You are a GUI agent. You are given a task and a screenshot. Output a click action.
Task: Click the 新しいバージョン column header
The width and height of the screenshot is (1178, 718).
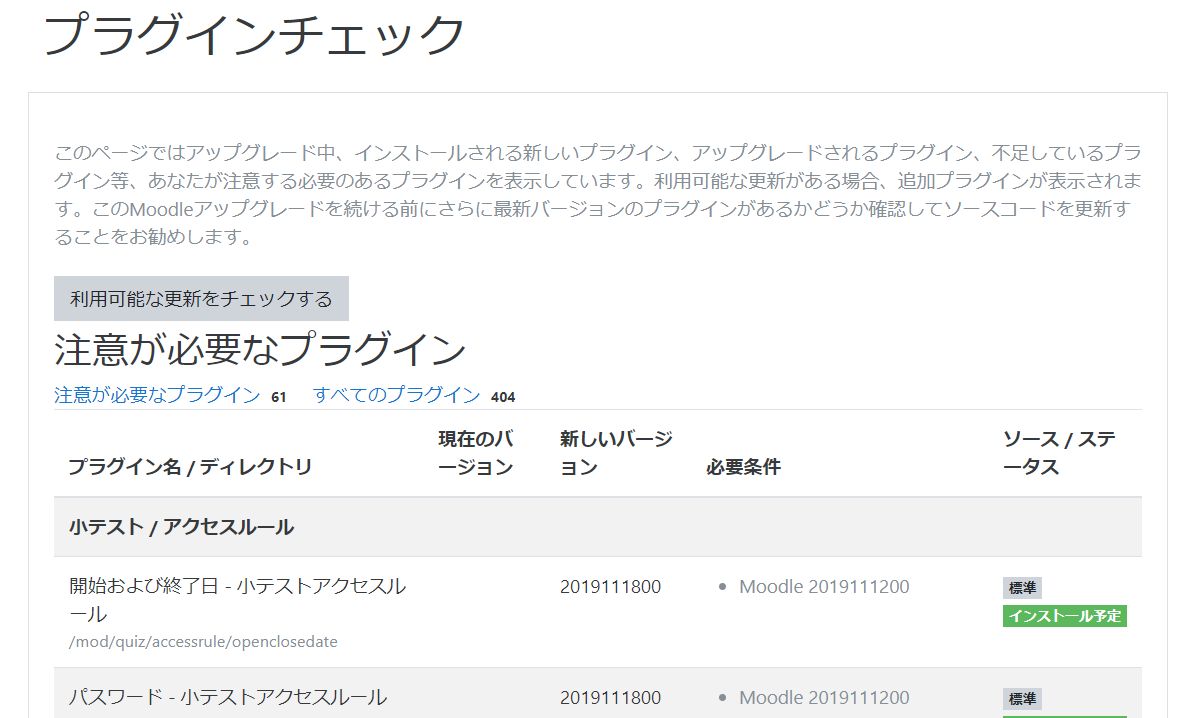click(615, 453)
